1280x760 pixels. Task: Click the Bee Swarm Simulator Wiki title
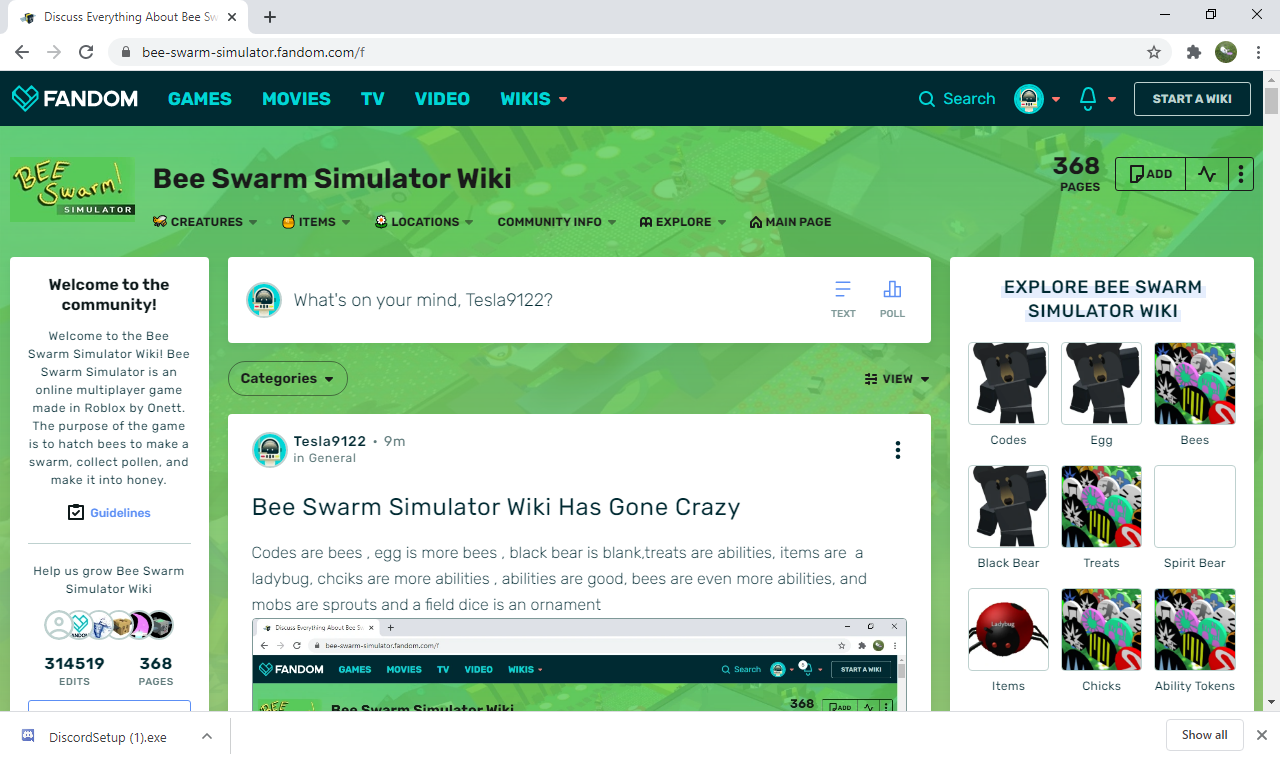click(332, 178)
